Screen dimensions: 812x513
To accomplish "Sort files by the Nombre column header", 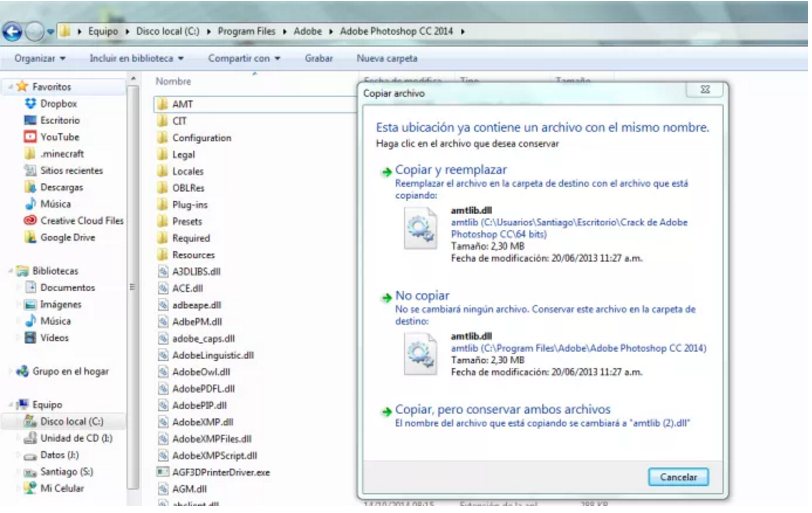I will tap(173, 81).
